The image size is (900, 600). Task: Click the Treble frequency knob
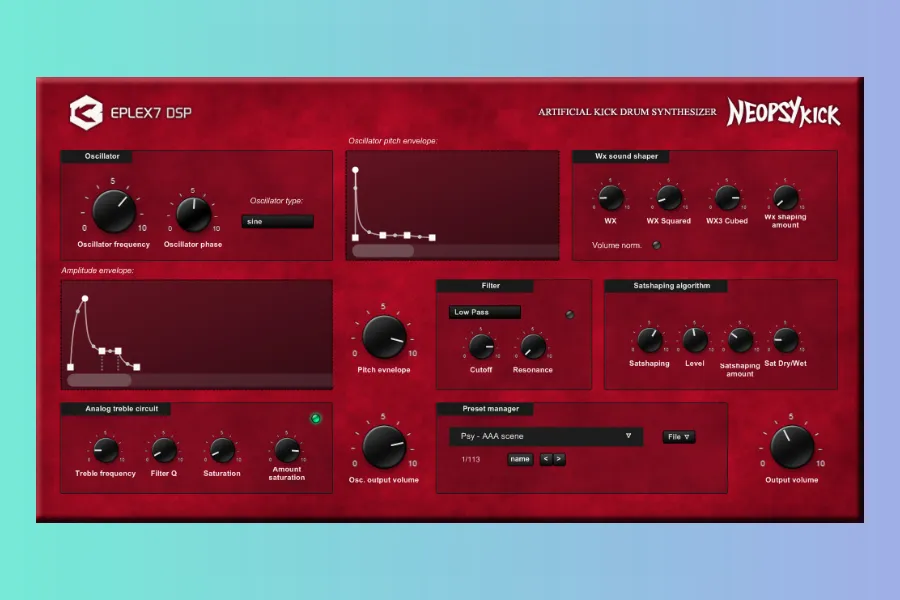tap(105, 451)
